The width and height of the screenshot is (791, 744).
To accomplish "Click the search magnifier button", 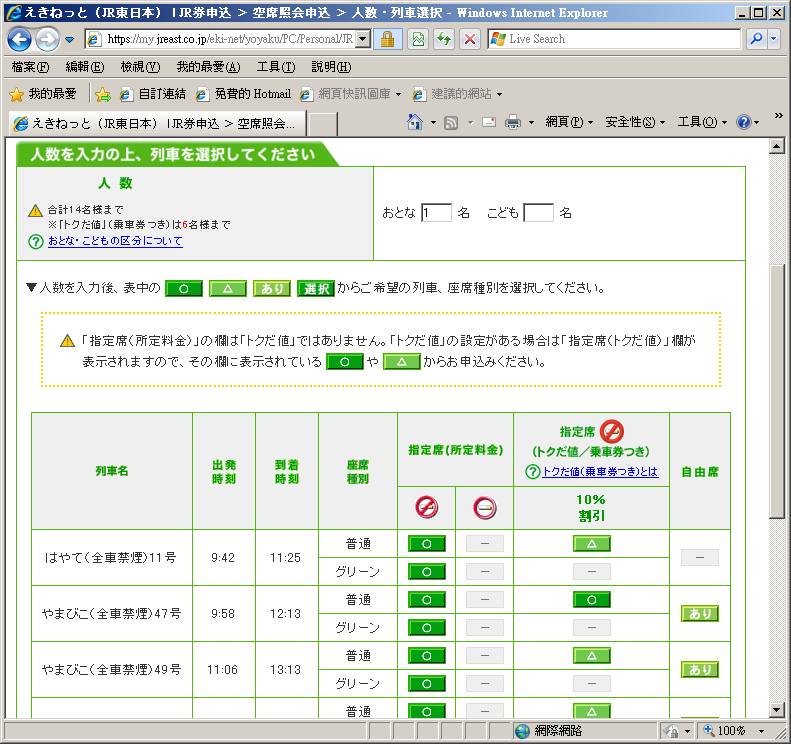I will 756,39.
